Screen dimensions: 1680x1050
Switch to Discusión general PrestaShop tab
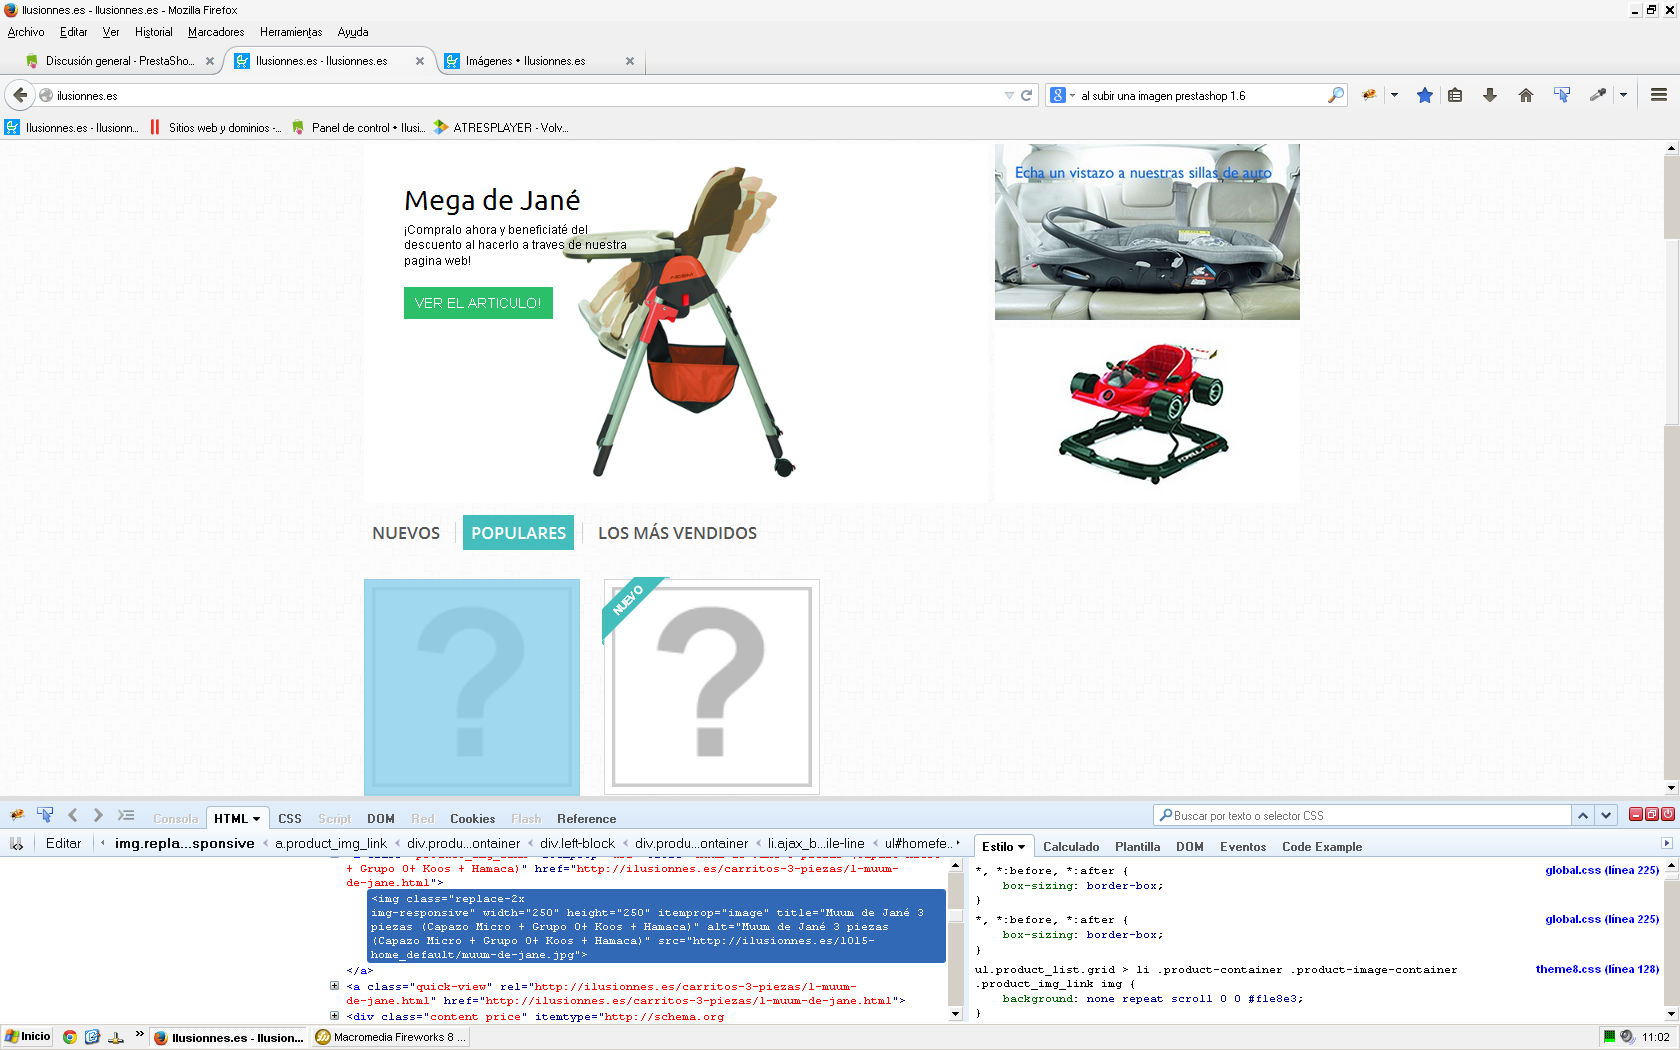pyautogui.click(x=119, y=61)
